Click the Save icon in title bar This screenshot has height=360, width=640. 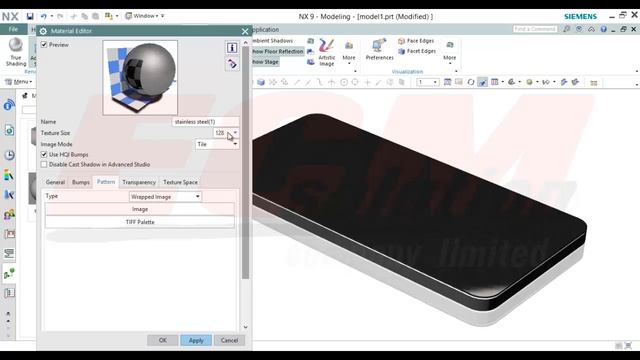point(30,16)
